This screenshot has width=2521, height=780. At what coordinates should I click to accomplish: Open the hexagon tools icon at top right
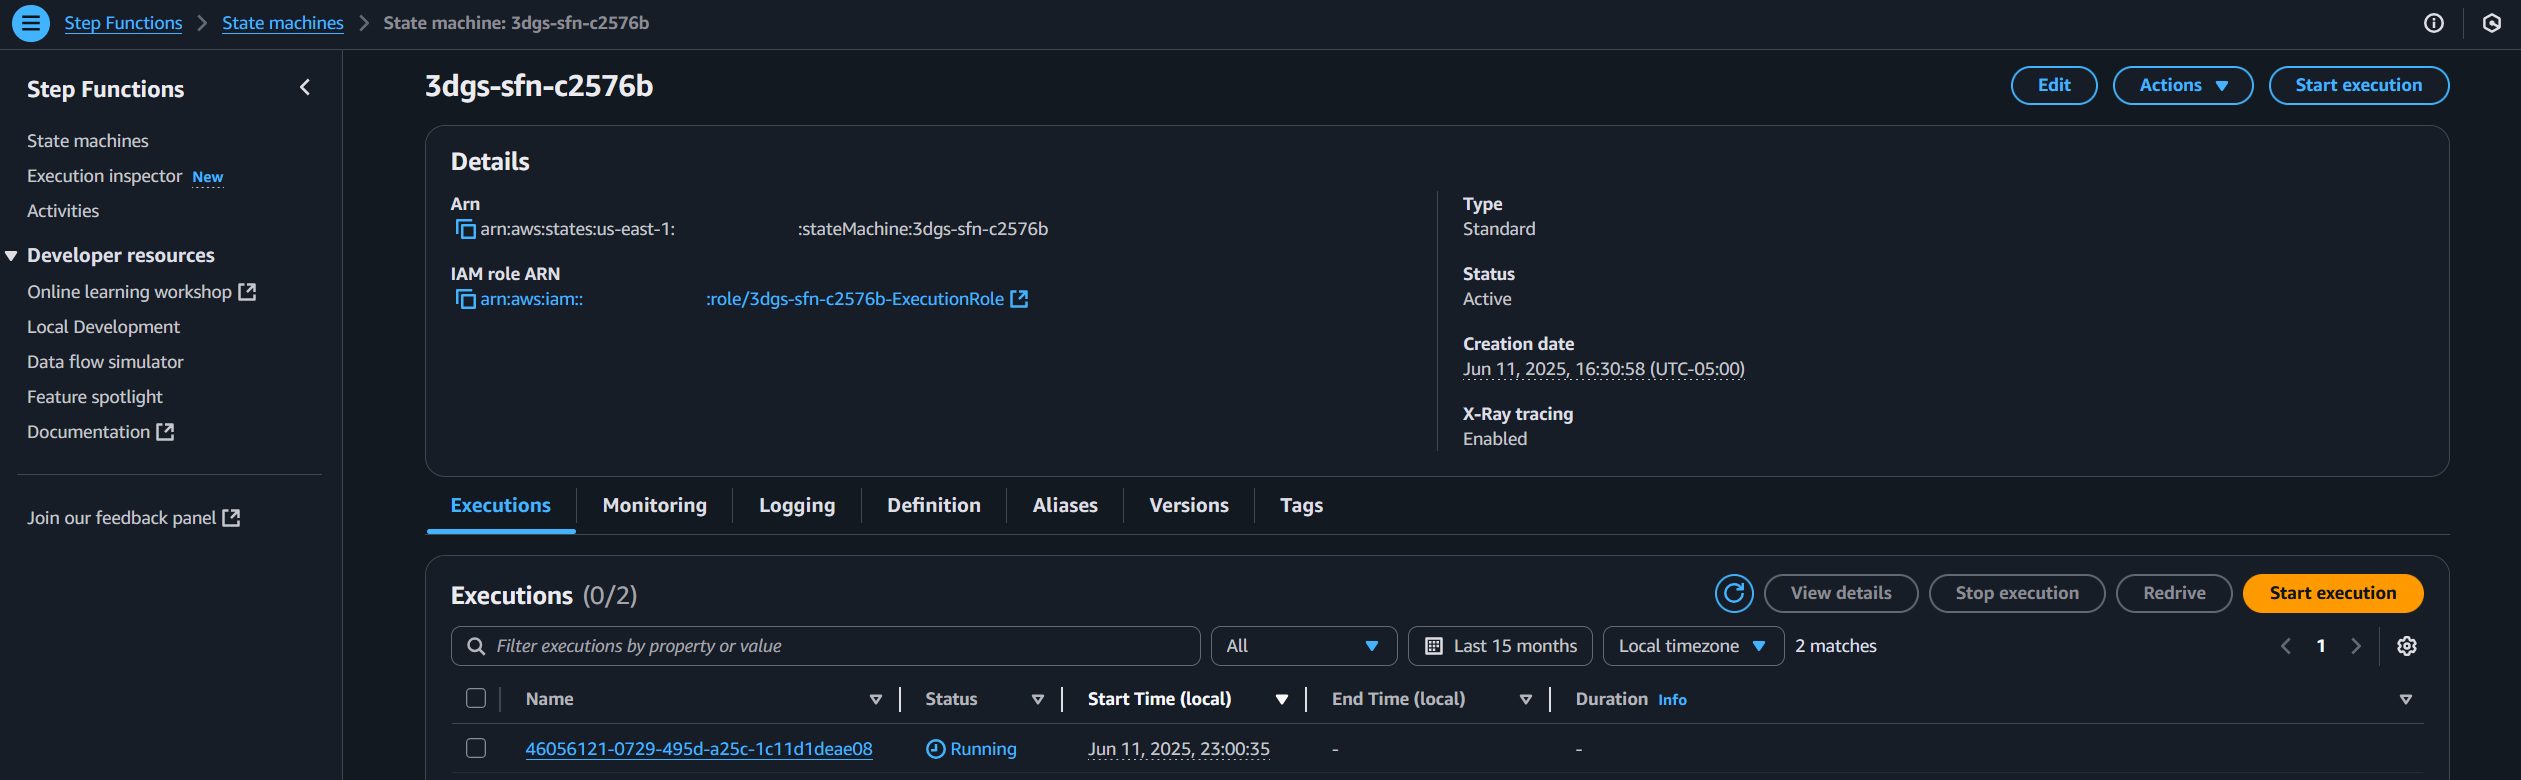coord(2492,23)
